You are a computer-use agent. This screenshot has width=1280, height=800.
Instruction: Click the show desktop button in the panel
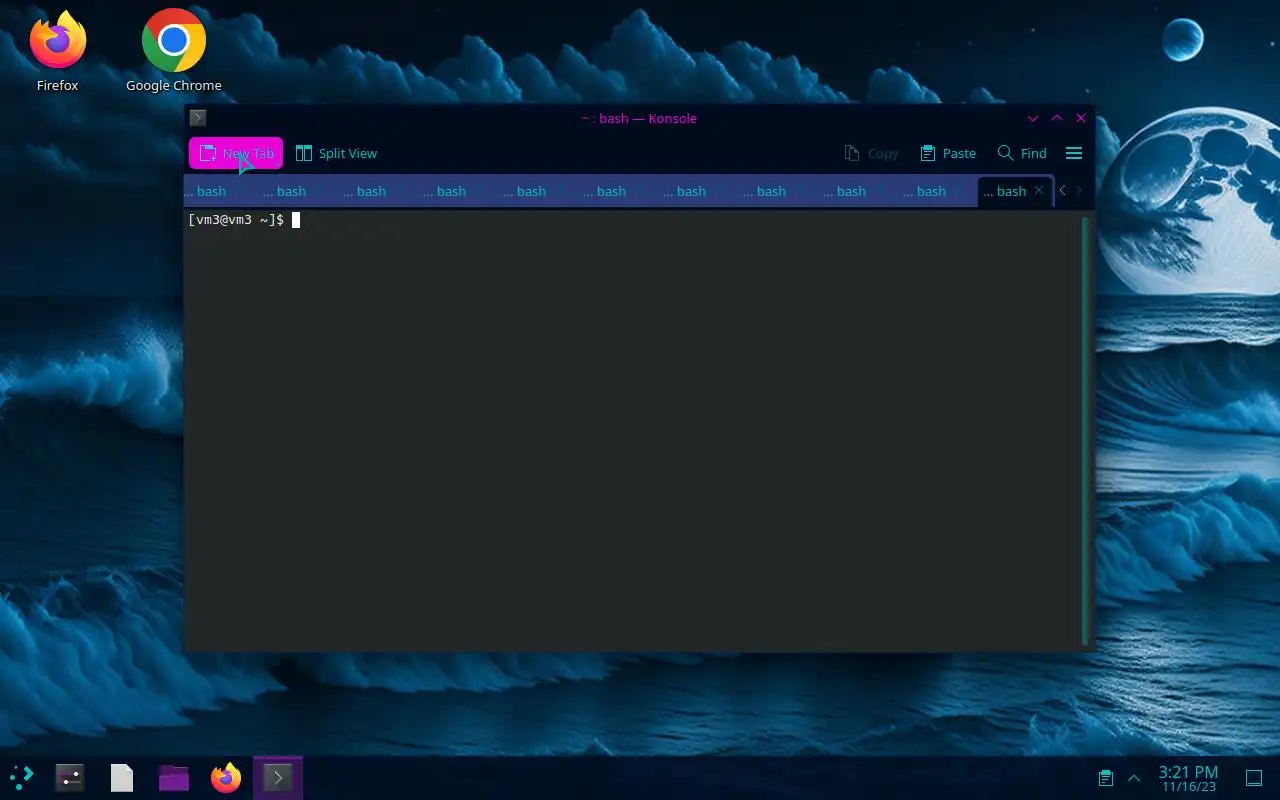[1253, 778]
